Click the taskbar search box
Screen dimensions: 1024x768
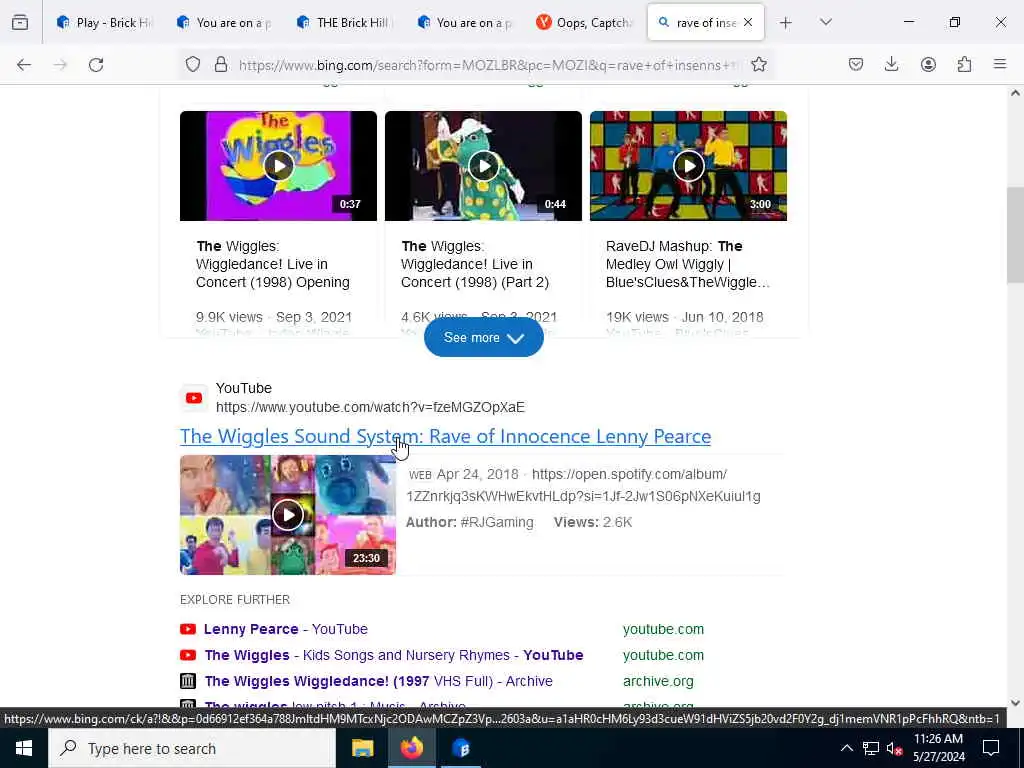pyautogui.click(x=192, y=748)
